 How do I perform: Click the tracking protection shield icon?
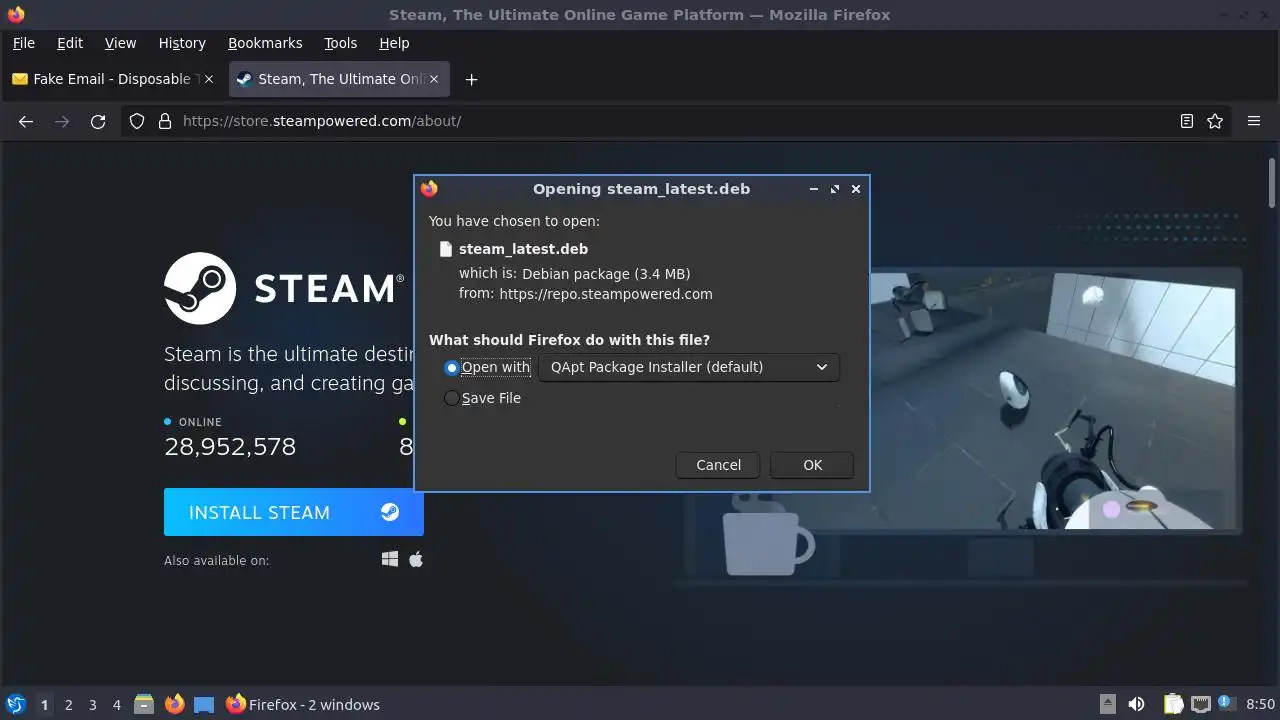(137, 121)
